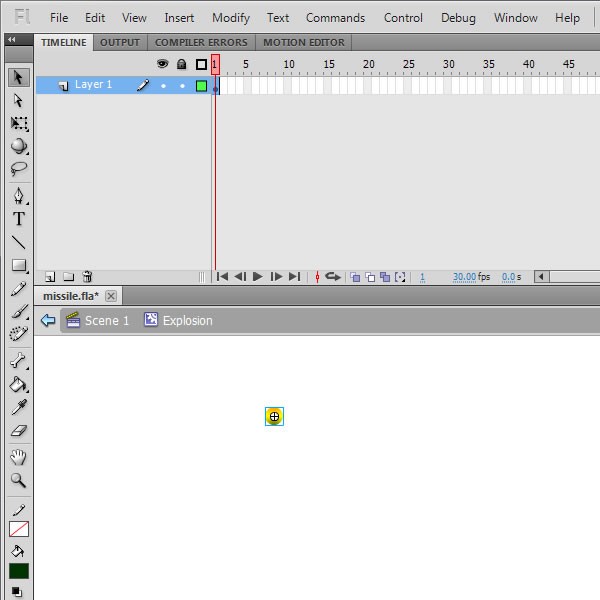Open the Debug menu
The height and width of the screenshot is (600, 600).
(458, 18)
